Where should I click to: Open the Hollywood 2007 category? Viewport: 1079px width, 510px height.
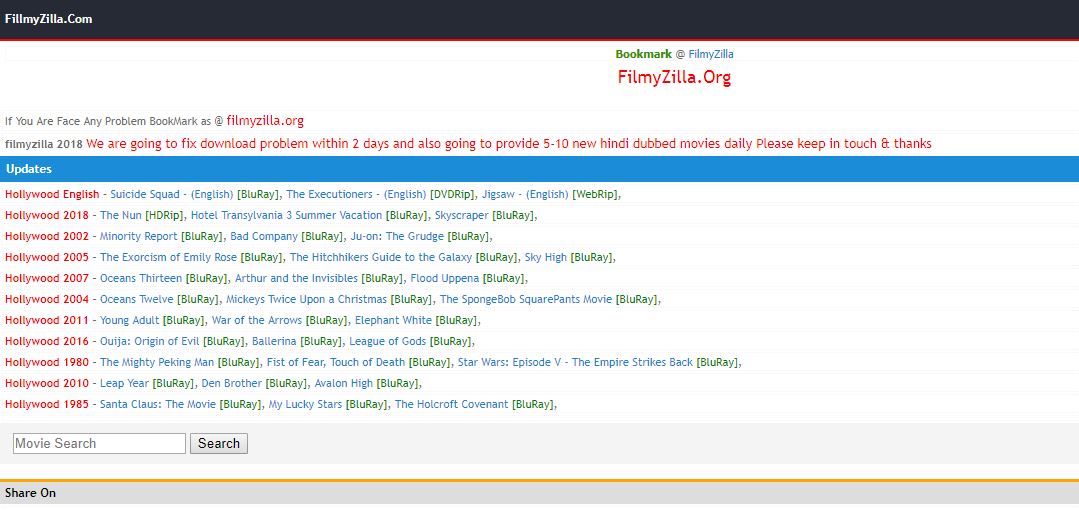pyautogui.click(x=47, y=279)
